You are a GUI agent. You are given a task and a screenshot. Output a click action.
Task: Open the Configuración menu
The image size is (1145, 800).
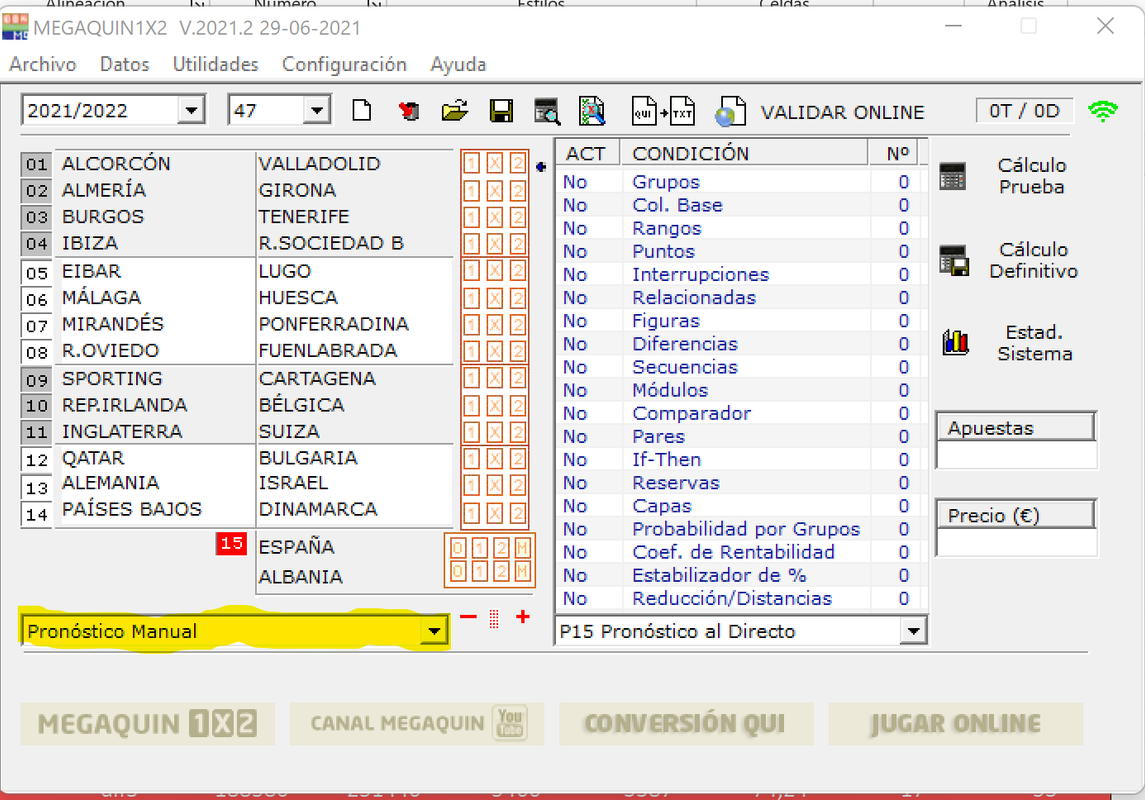(x=344, y=65)
